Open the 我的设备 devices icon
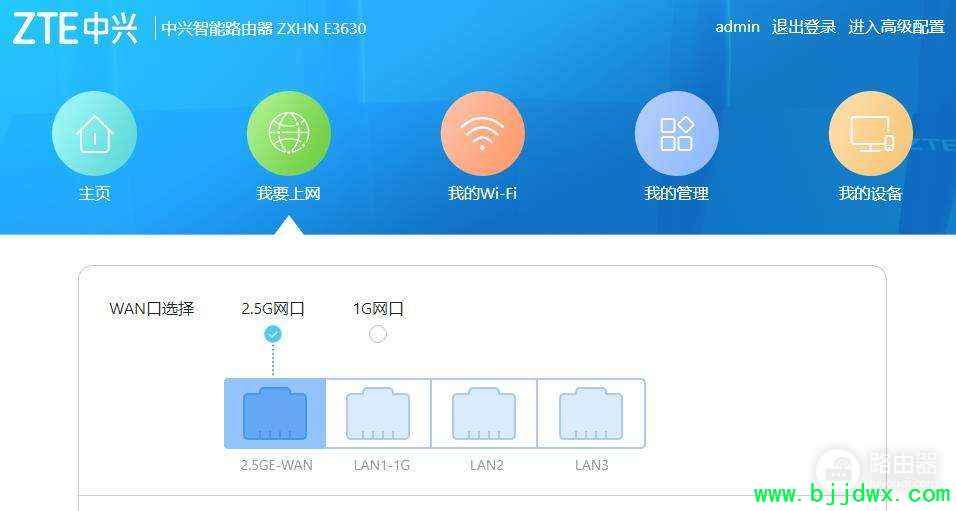 [871, 134]
